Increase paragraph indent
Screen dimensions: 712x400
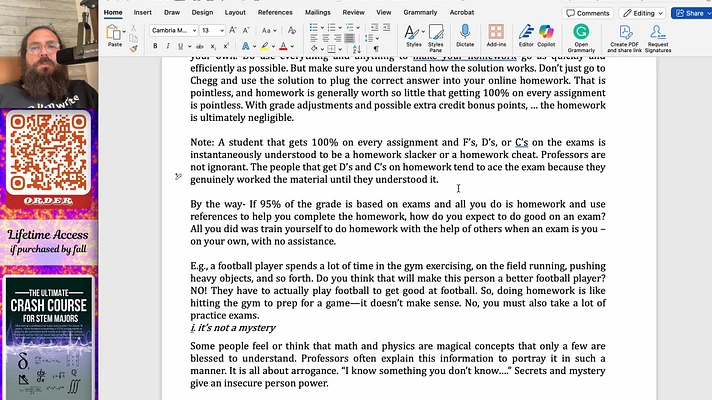pos(386,28)
